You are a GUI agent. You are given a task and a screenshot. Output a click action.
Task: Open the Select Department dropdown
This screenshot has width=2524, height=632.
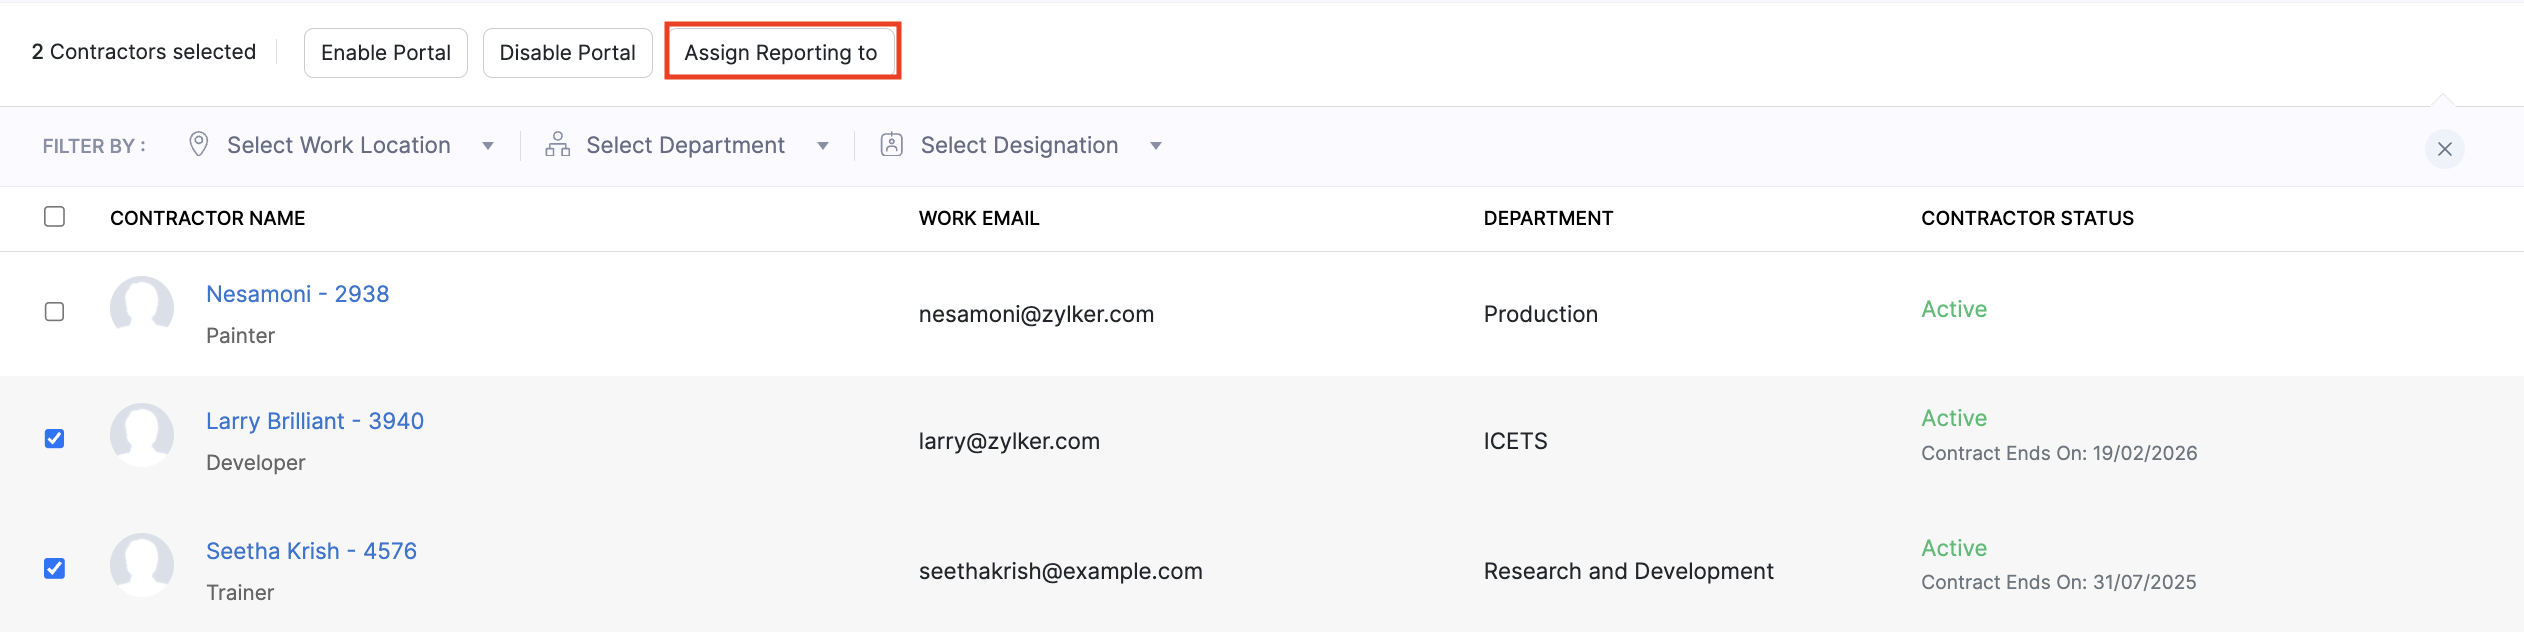point(685,145)
